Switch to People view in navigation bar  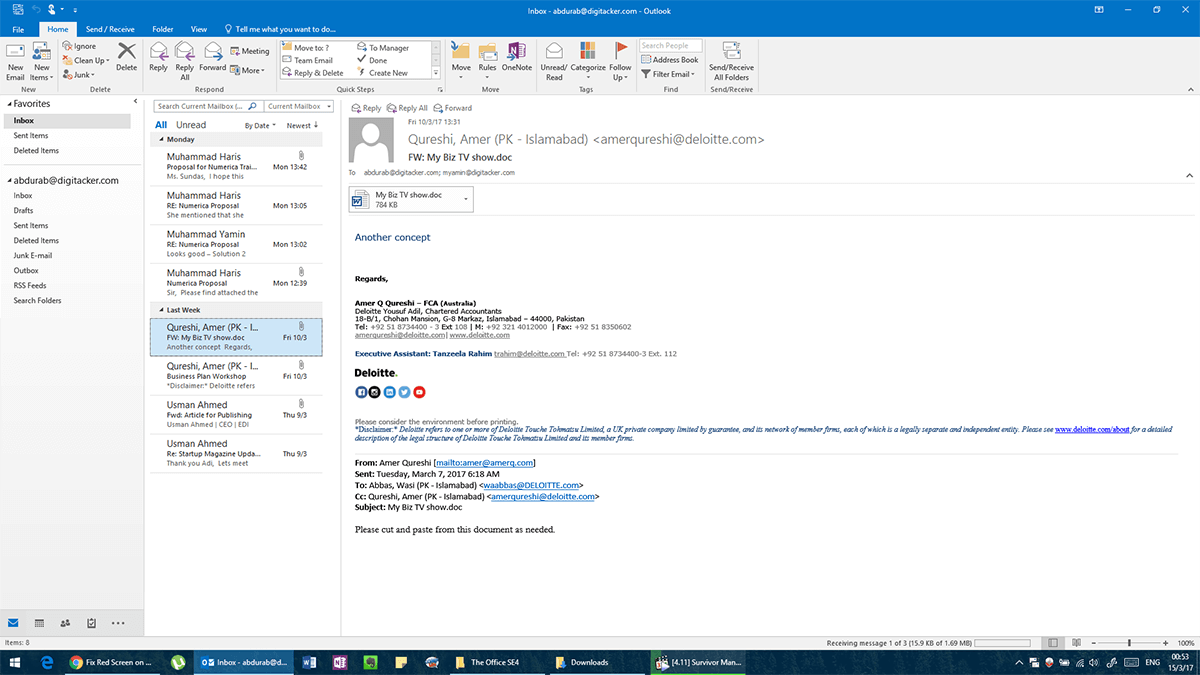click(x=65, y=622)
